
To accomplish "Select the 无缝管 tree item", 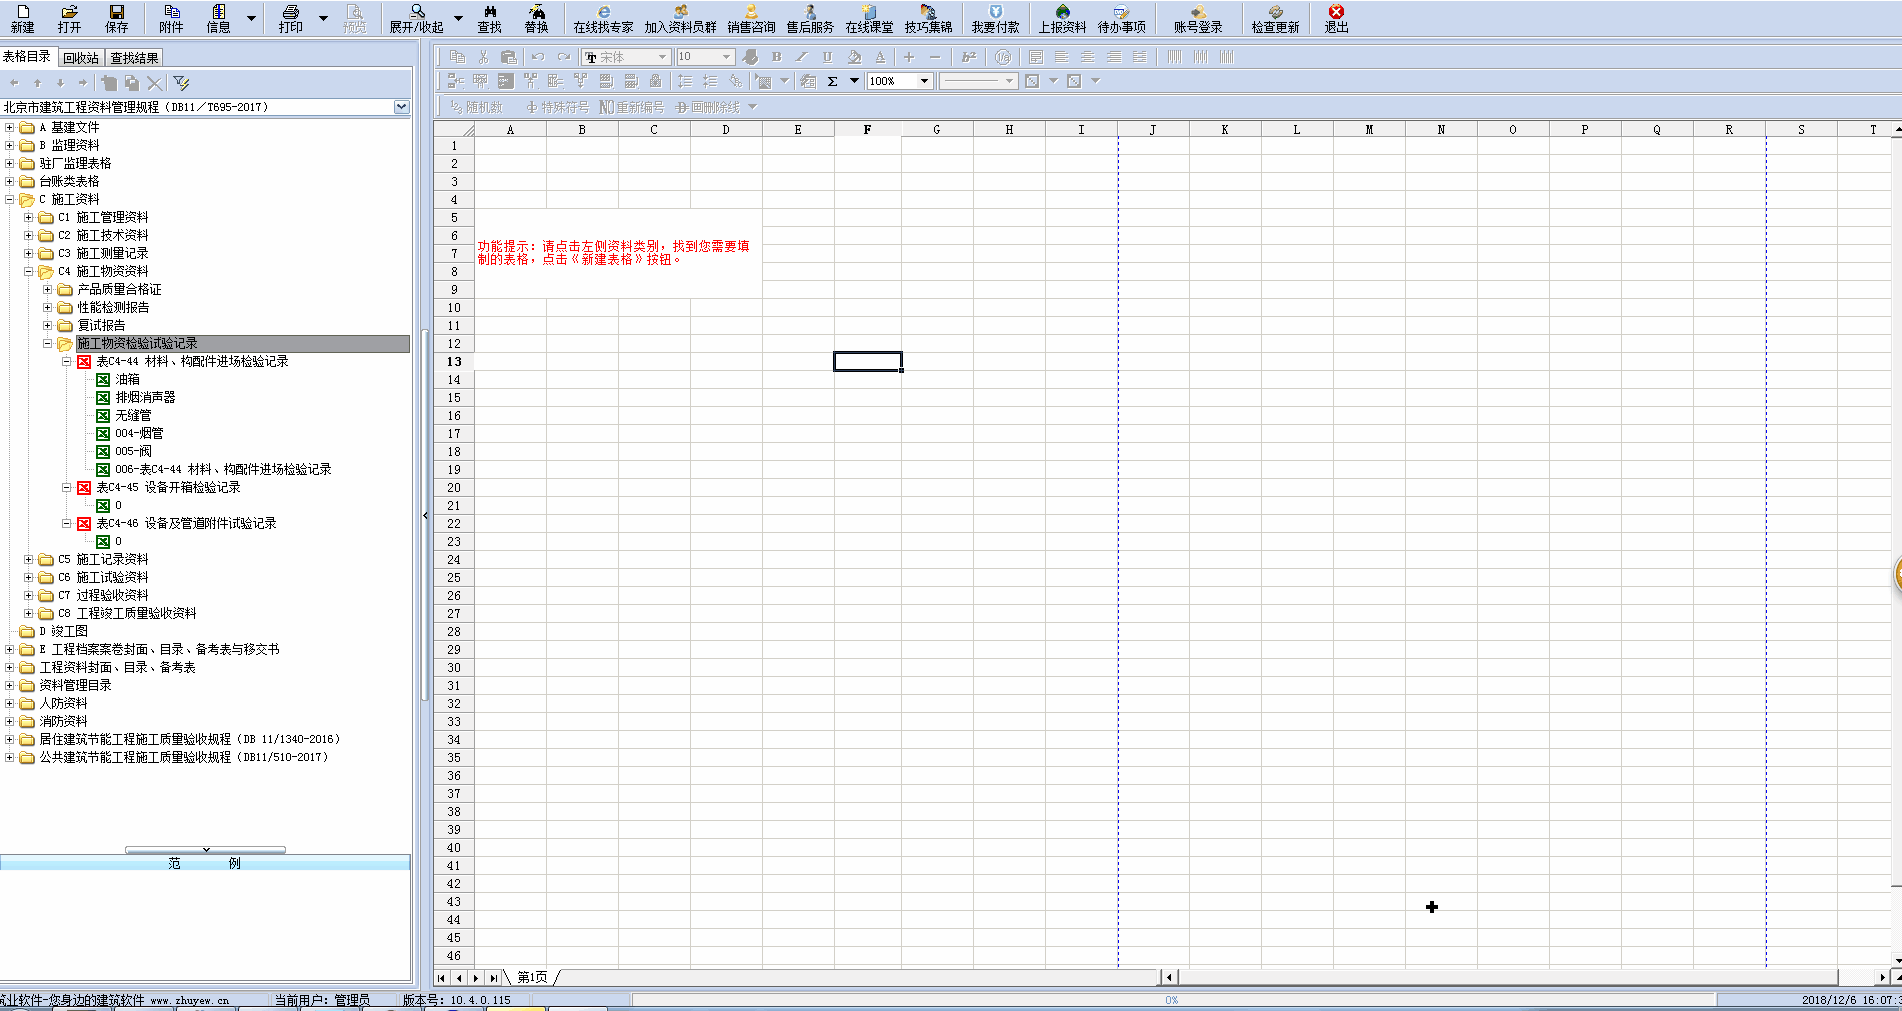I will point(133,416).
